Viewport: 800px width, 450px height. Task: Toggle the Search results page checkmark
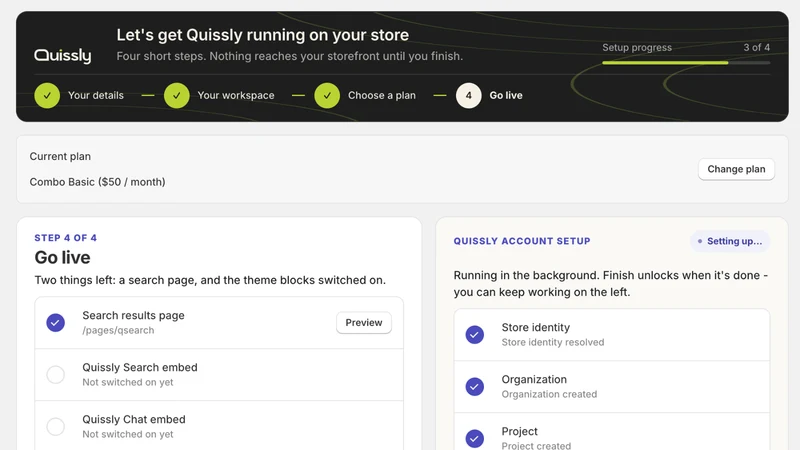tap(56, 322)
